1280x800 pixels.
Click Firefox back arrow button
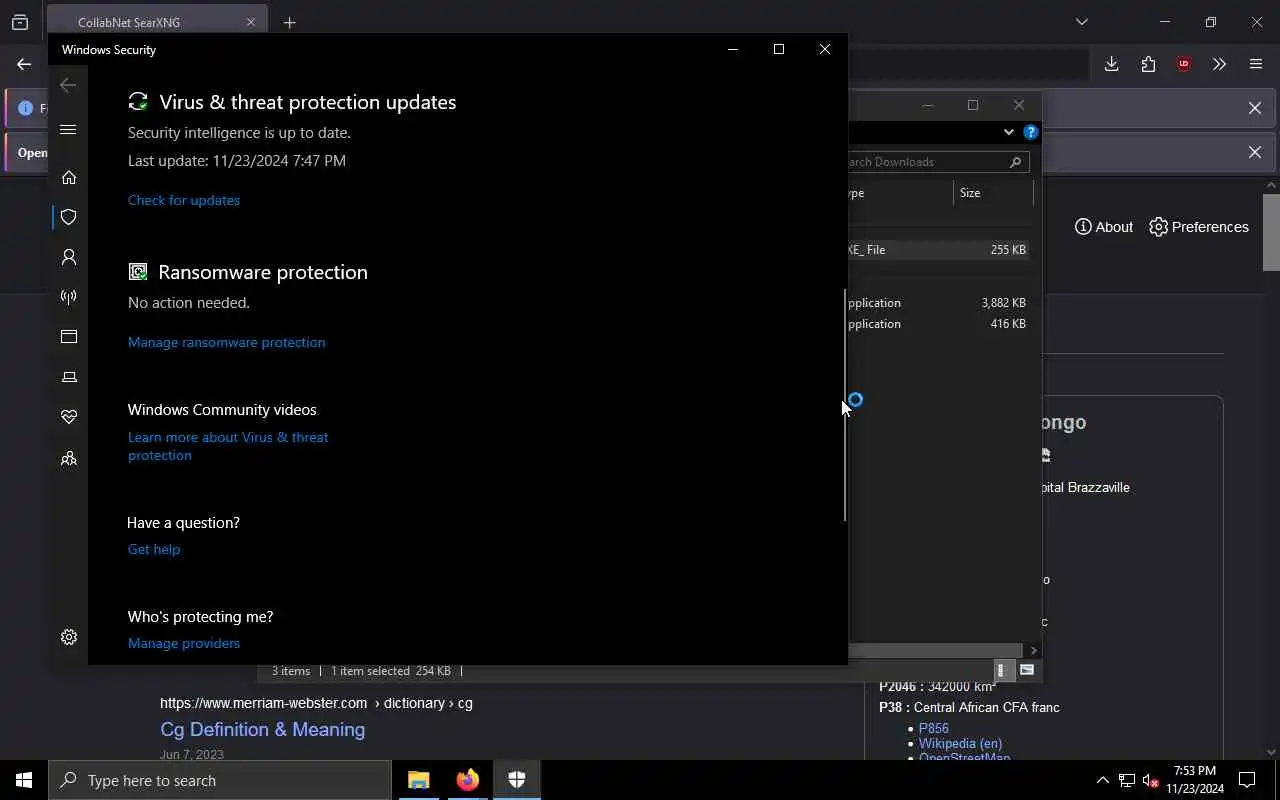tap(24, 64)
